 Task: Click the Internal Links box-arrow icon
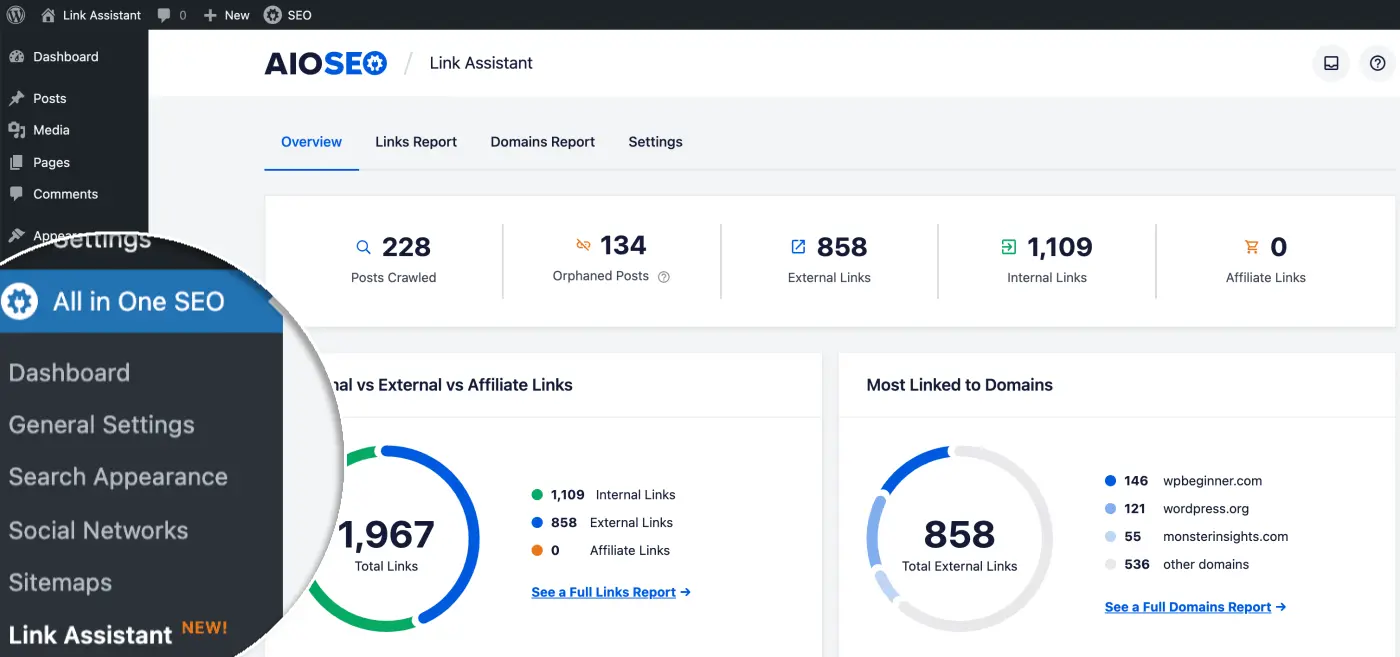(1007, 245)
